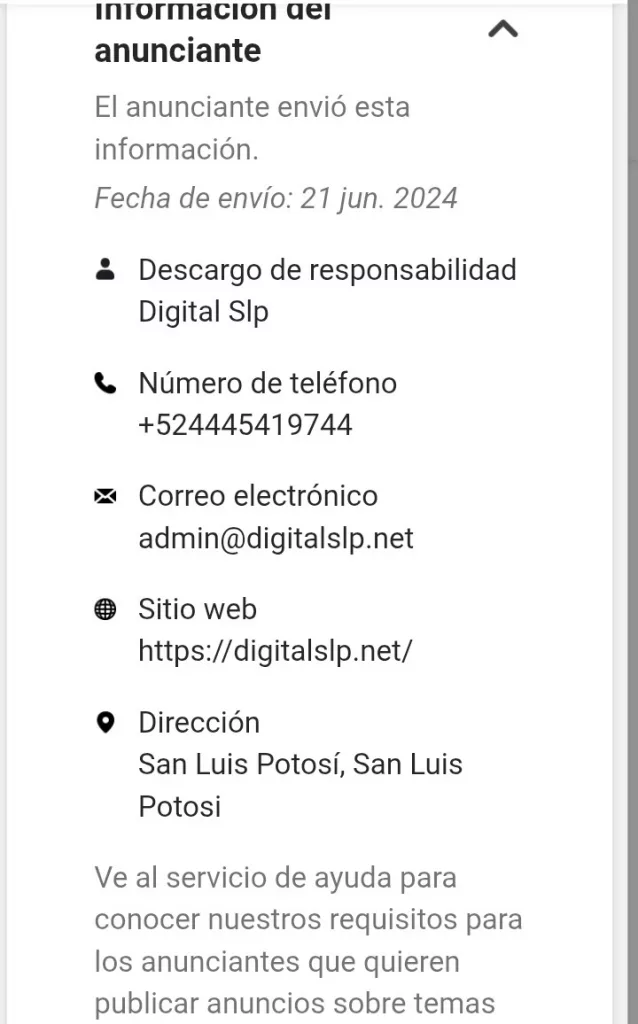Open the https://digitalslp.net/ website link
This screenshot has height=1024, width=638.
point(275,651)
